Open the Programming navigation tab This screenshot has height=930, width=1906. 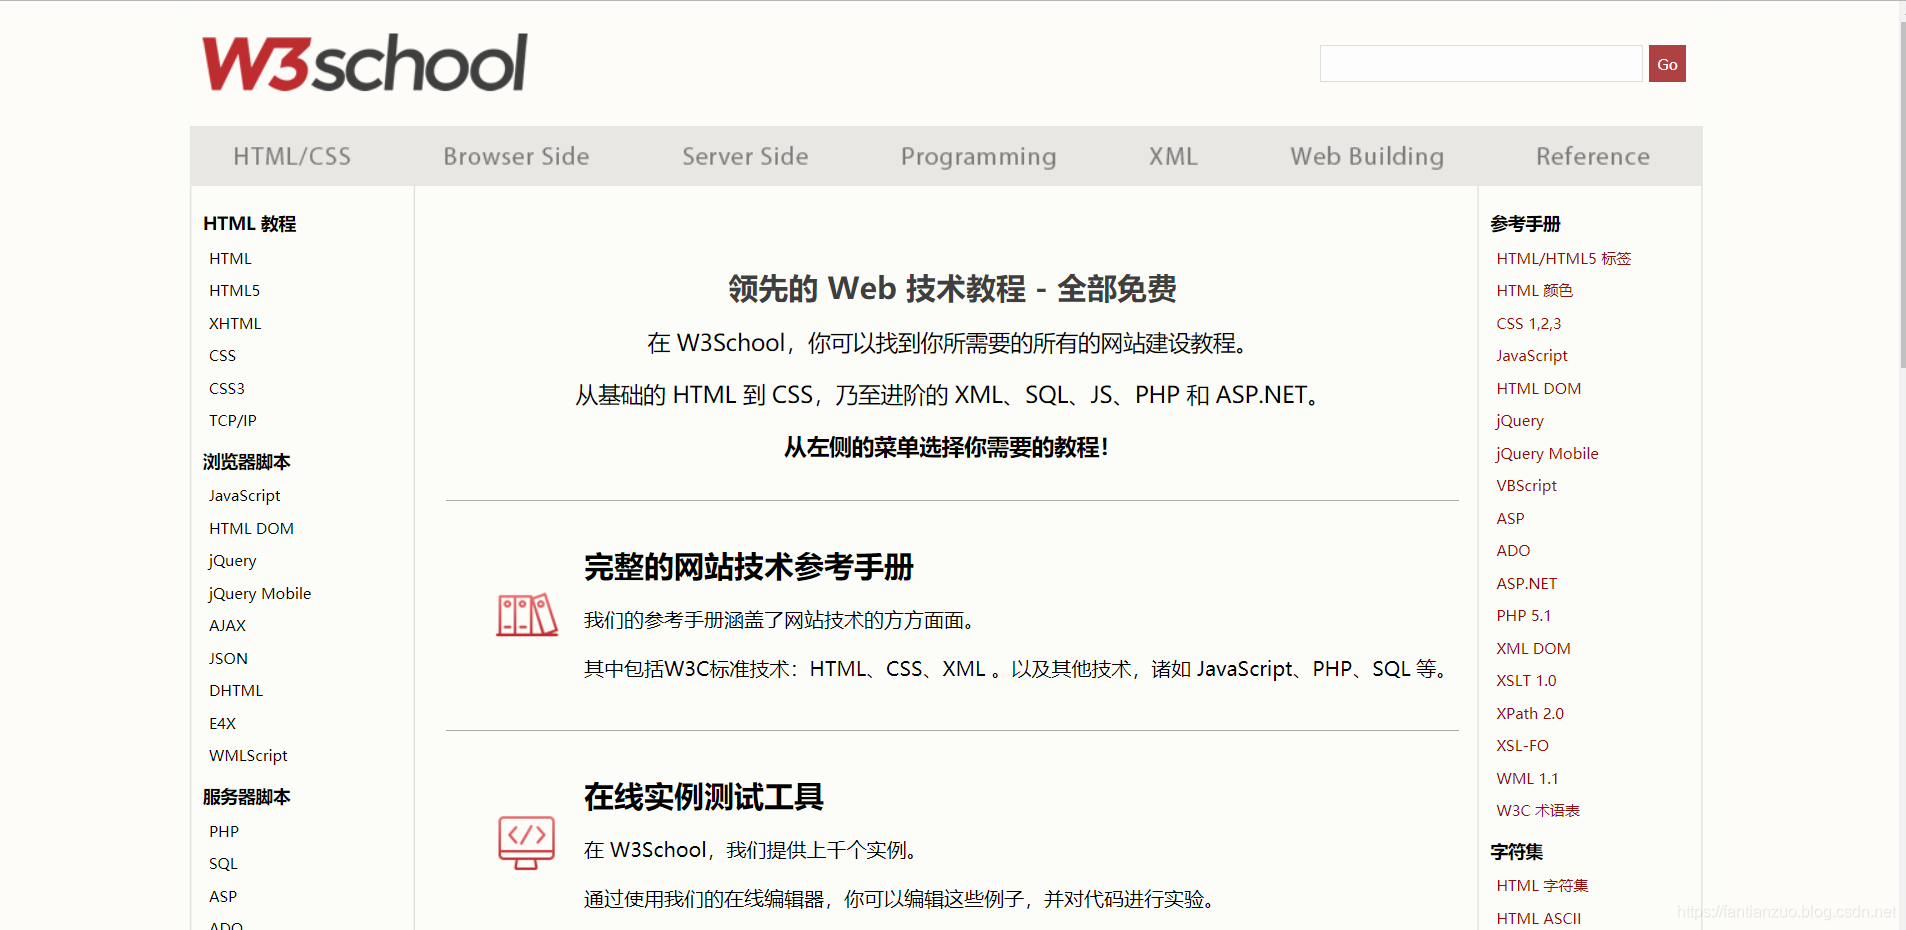[978, 157]
